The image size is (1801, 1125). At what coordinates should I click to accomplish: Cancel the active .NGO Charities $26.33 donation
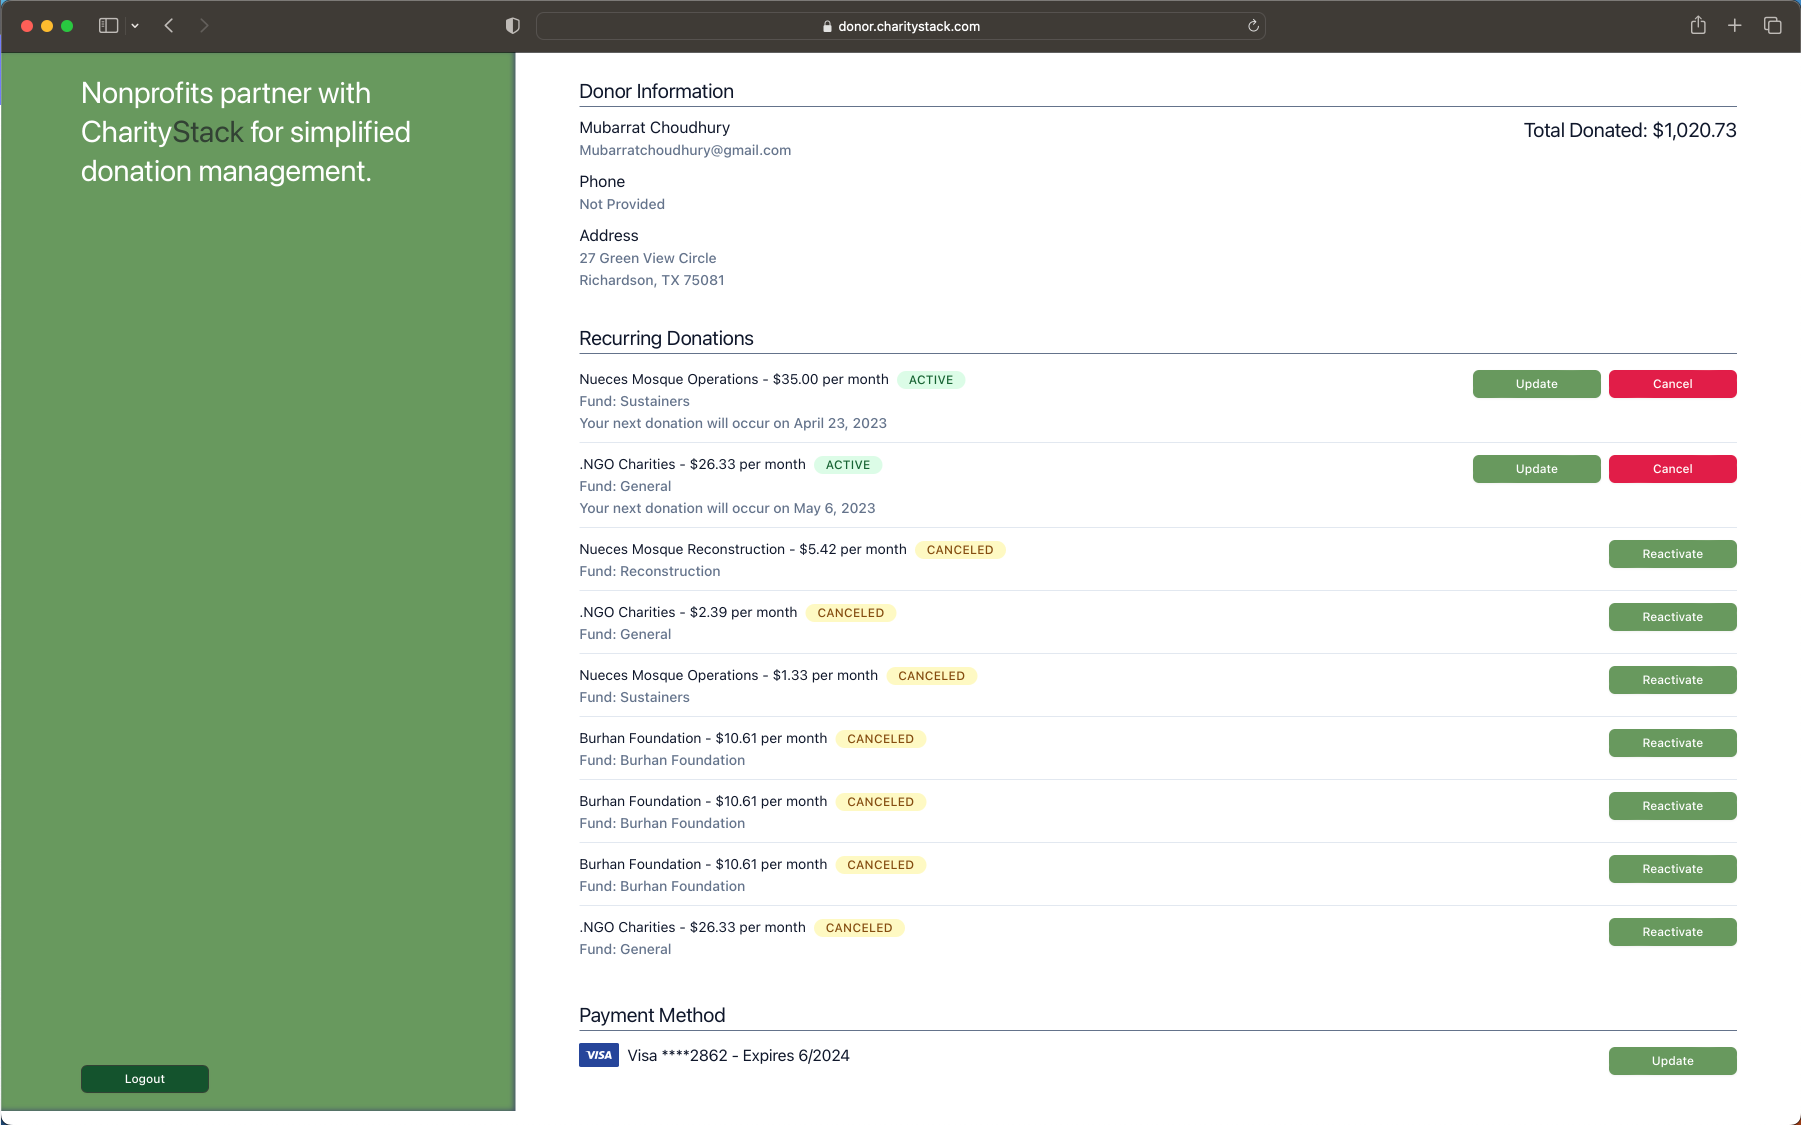(x=1672, y=469)
